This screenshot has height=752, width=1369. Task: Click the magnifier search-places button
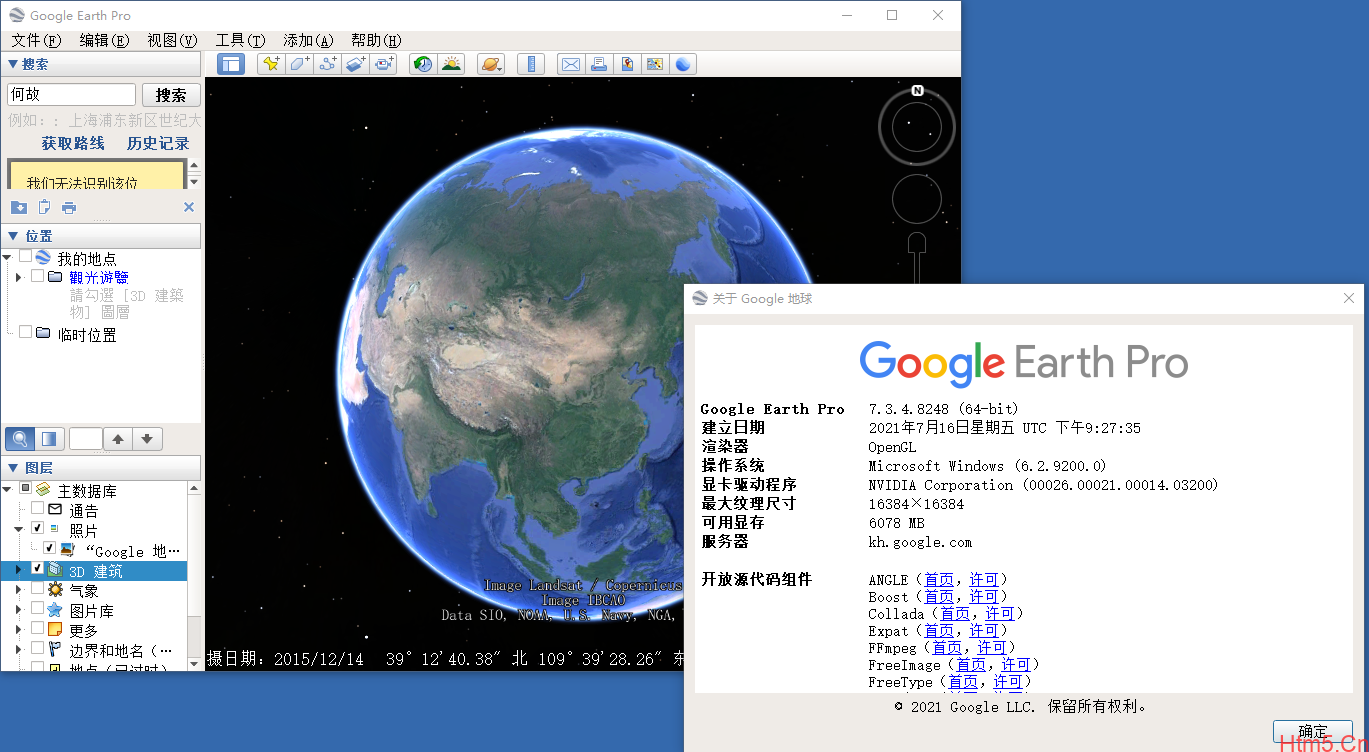(x=19, y=438)
